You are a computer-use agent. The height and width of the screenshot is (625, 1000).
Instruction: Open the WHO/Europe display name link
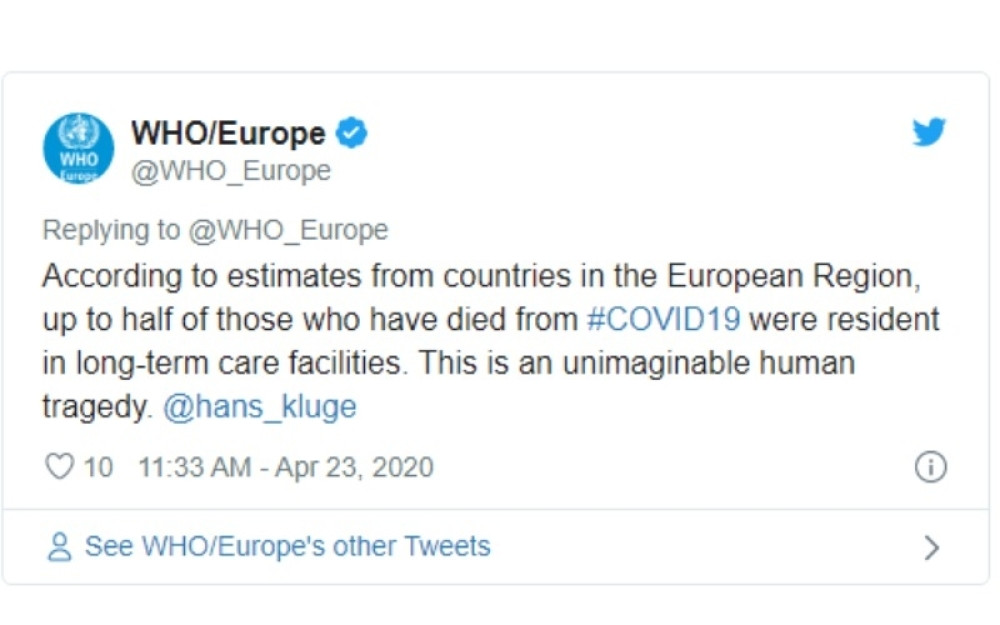228,133
